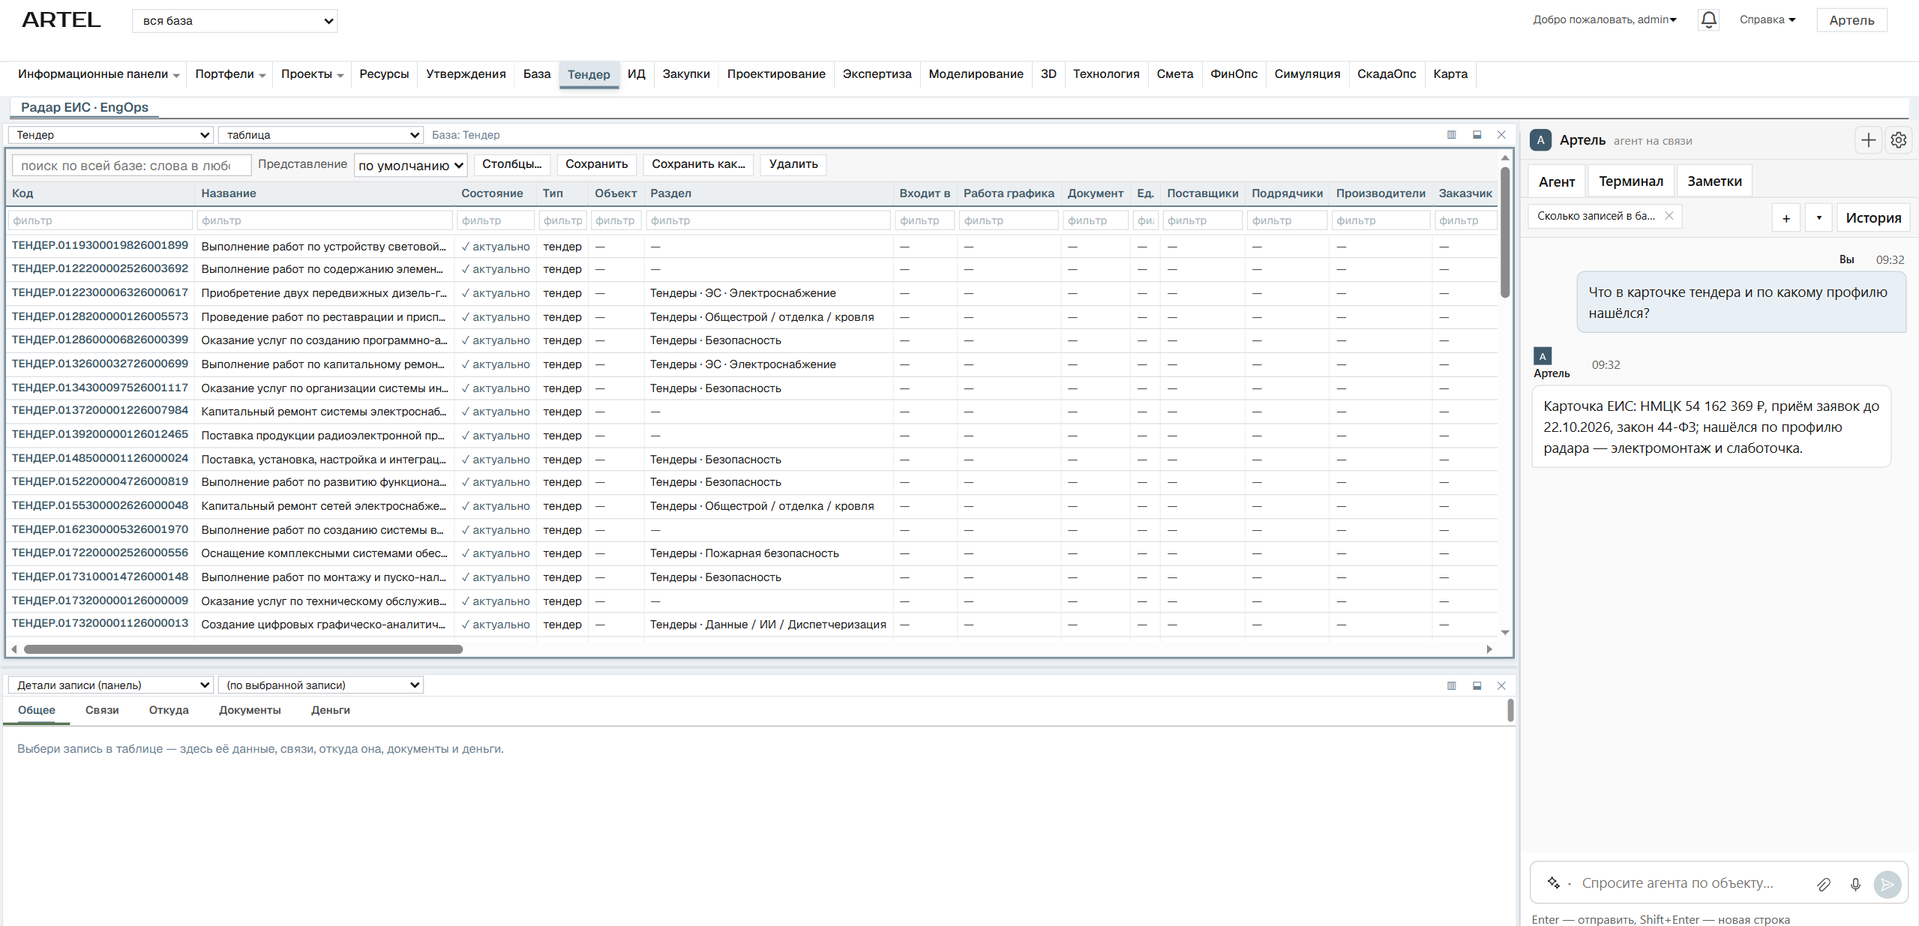Open the notifications bell
1919x926 pixels.
(x=1708, y=20)
